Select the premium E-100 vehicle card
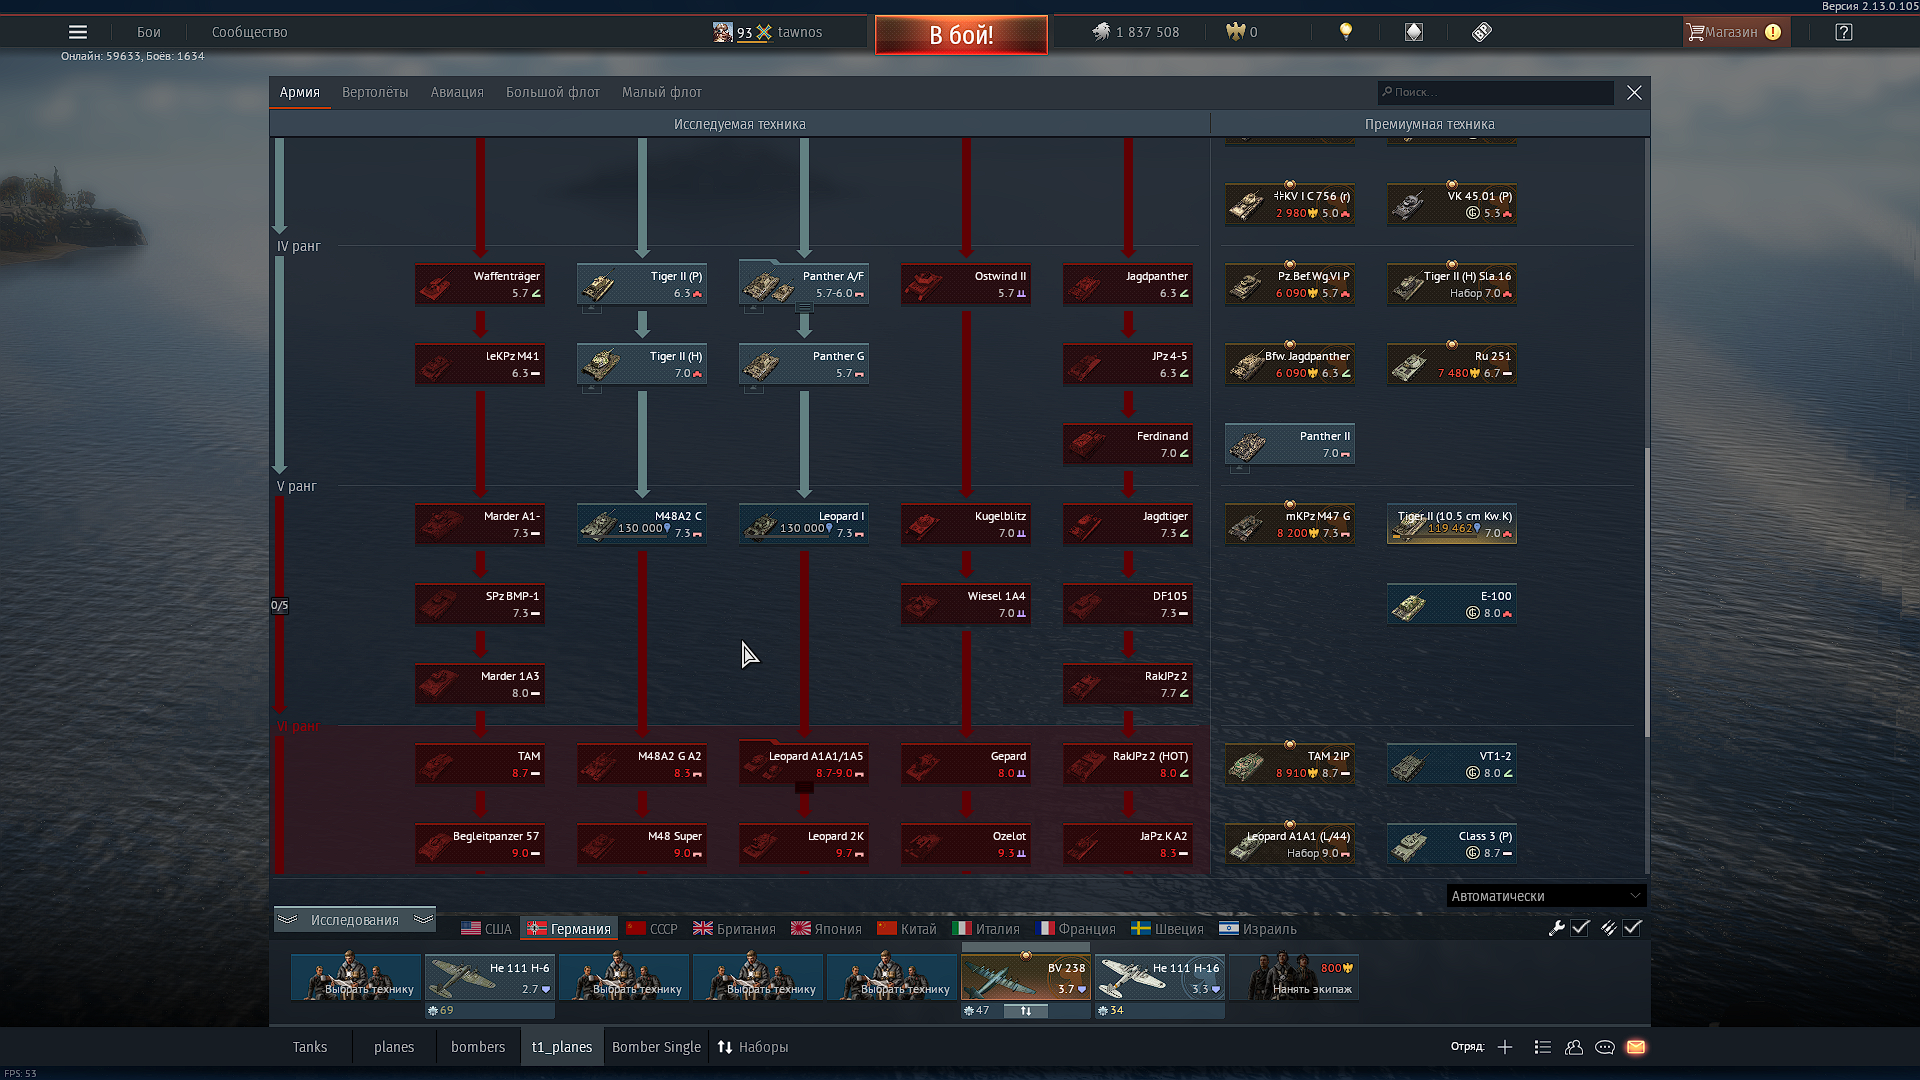Image resolution: width=1920 pixels, height=1080 pixels. point(1452,604)
